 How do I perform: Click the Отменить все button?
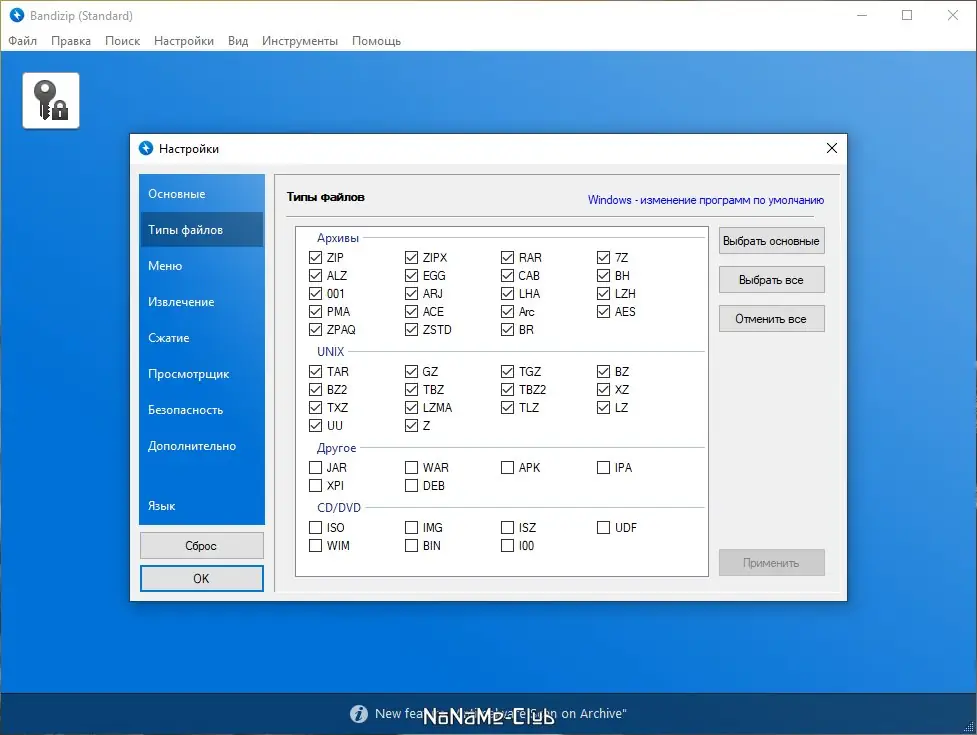771,318
